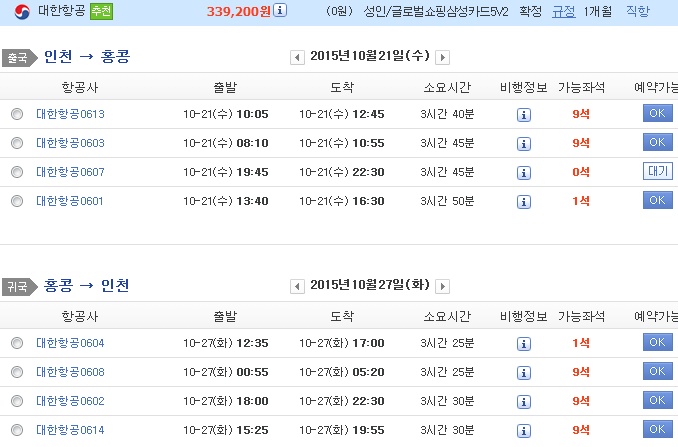Open 대한항공0604 flight link

coord(70,343)
